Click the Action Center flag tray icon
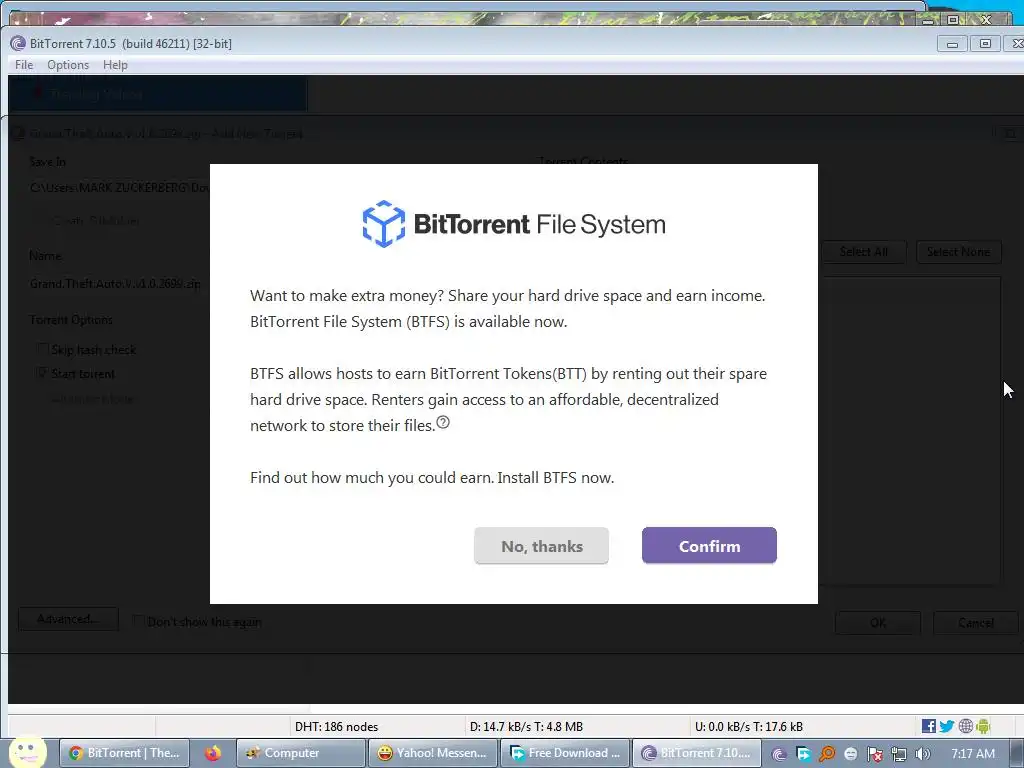 tap(874, 754)
